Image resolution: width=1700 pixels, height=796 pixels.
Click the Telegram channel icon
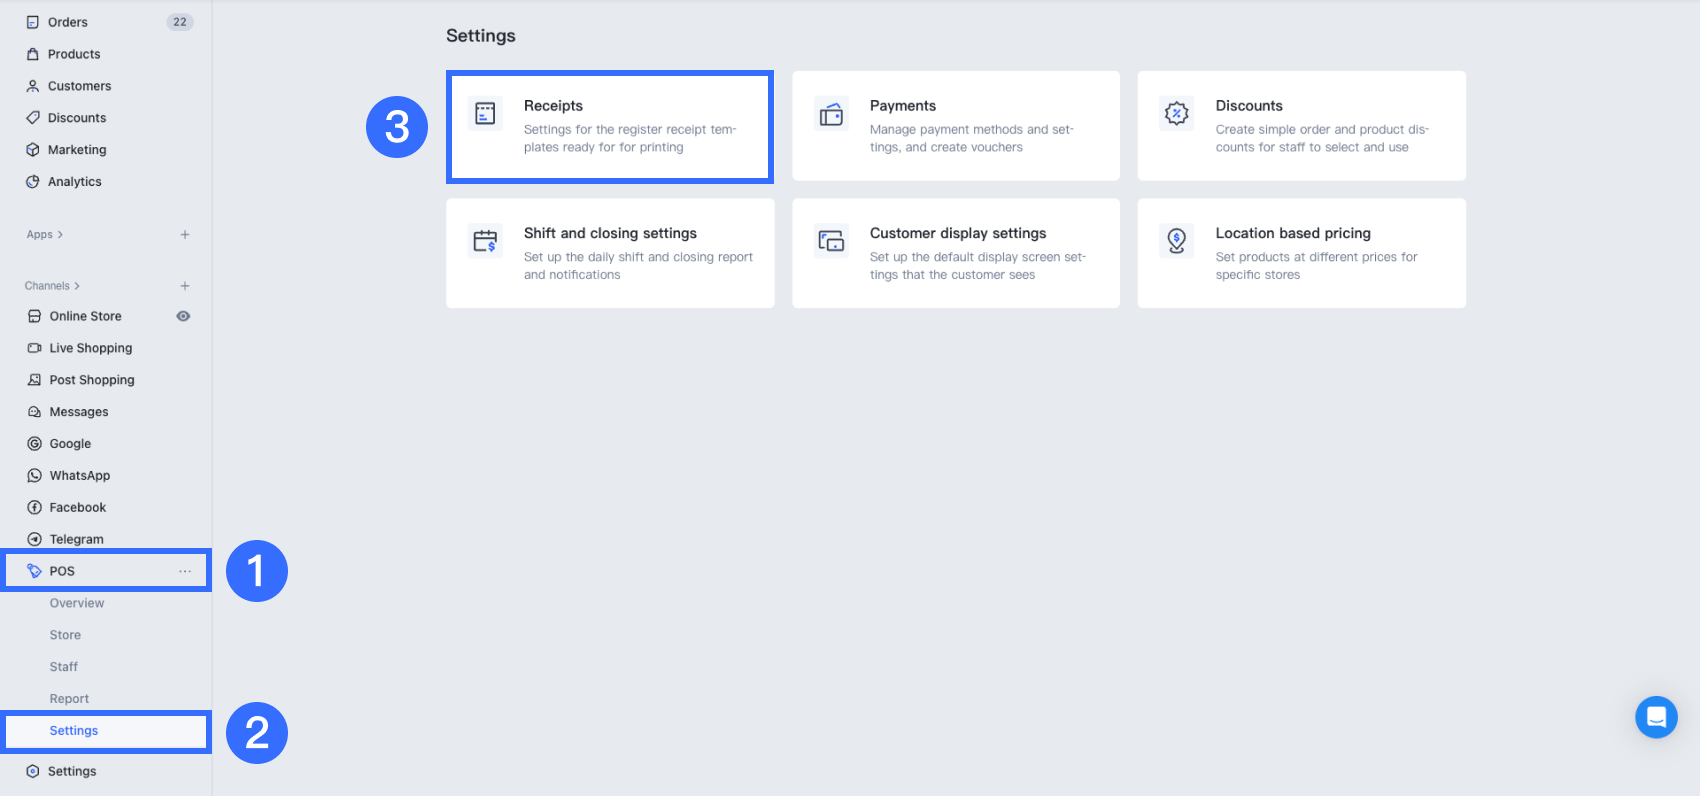point(35,540)
